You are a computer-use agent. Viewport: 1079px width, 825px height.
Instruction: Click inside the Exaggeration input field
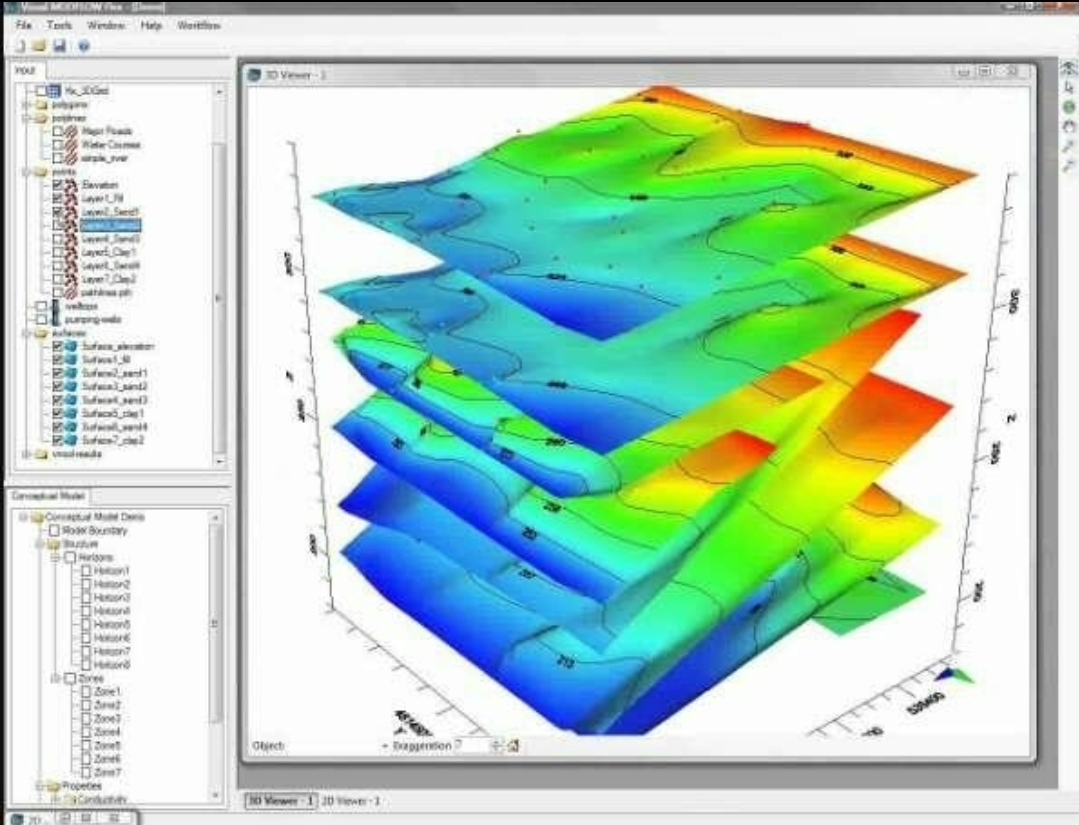(472, 745)
